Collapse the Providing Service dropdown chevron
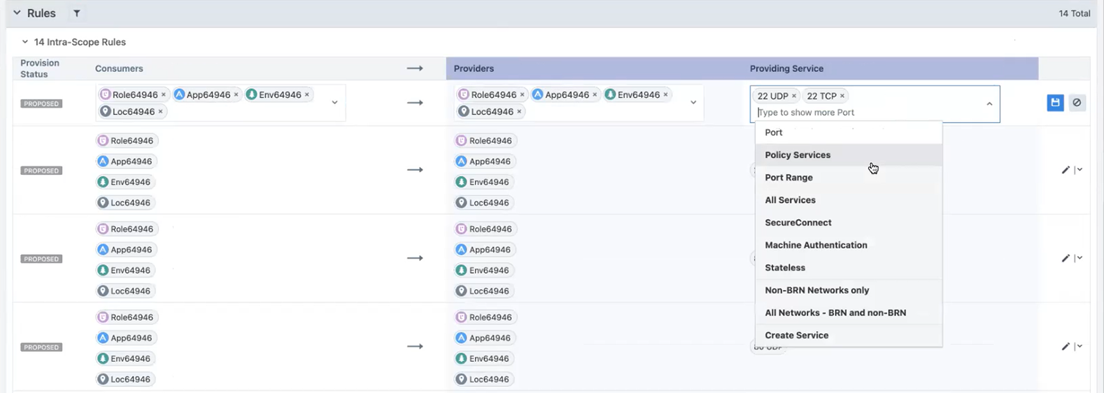This screenshot has height=393, width=1104. (x=989, y=104)
